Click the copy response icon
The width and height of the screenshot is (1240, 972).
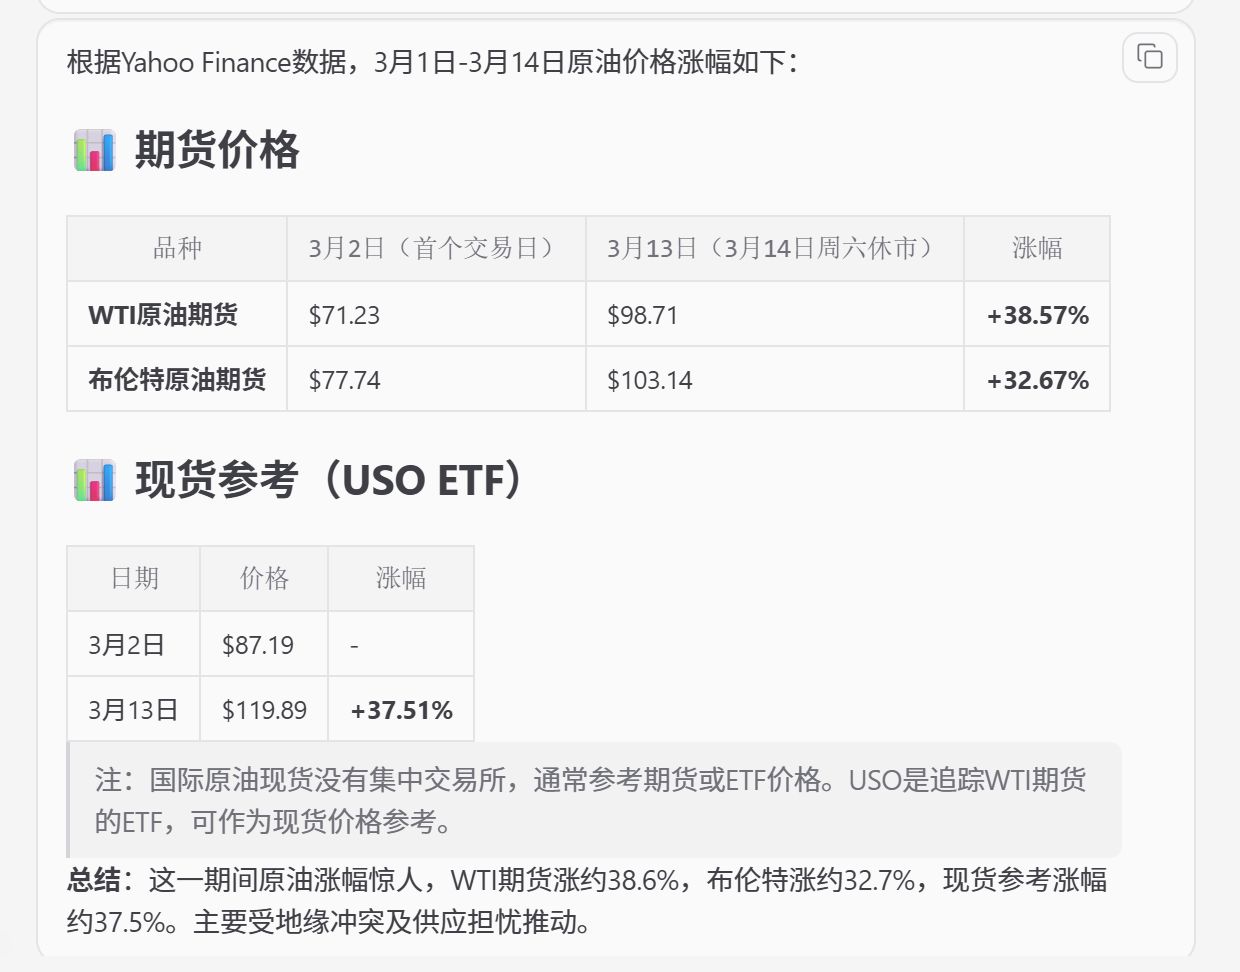(x=1150, y=57)
